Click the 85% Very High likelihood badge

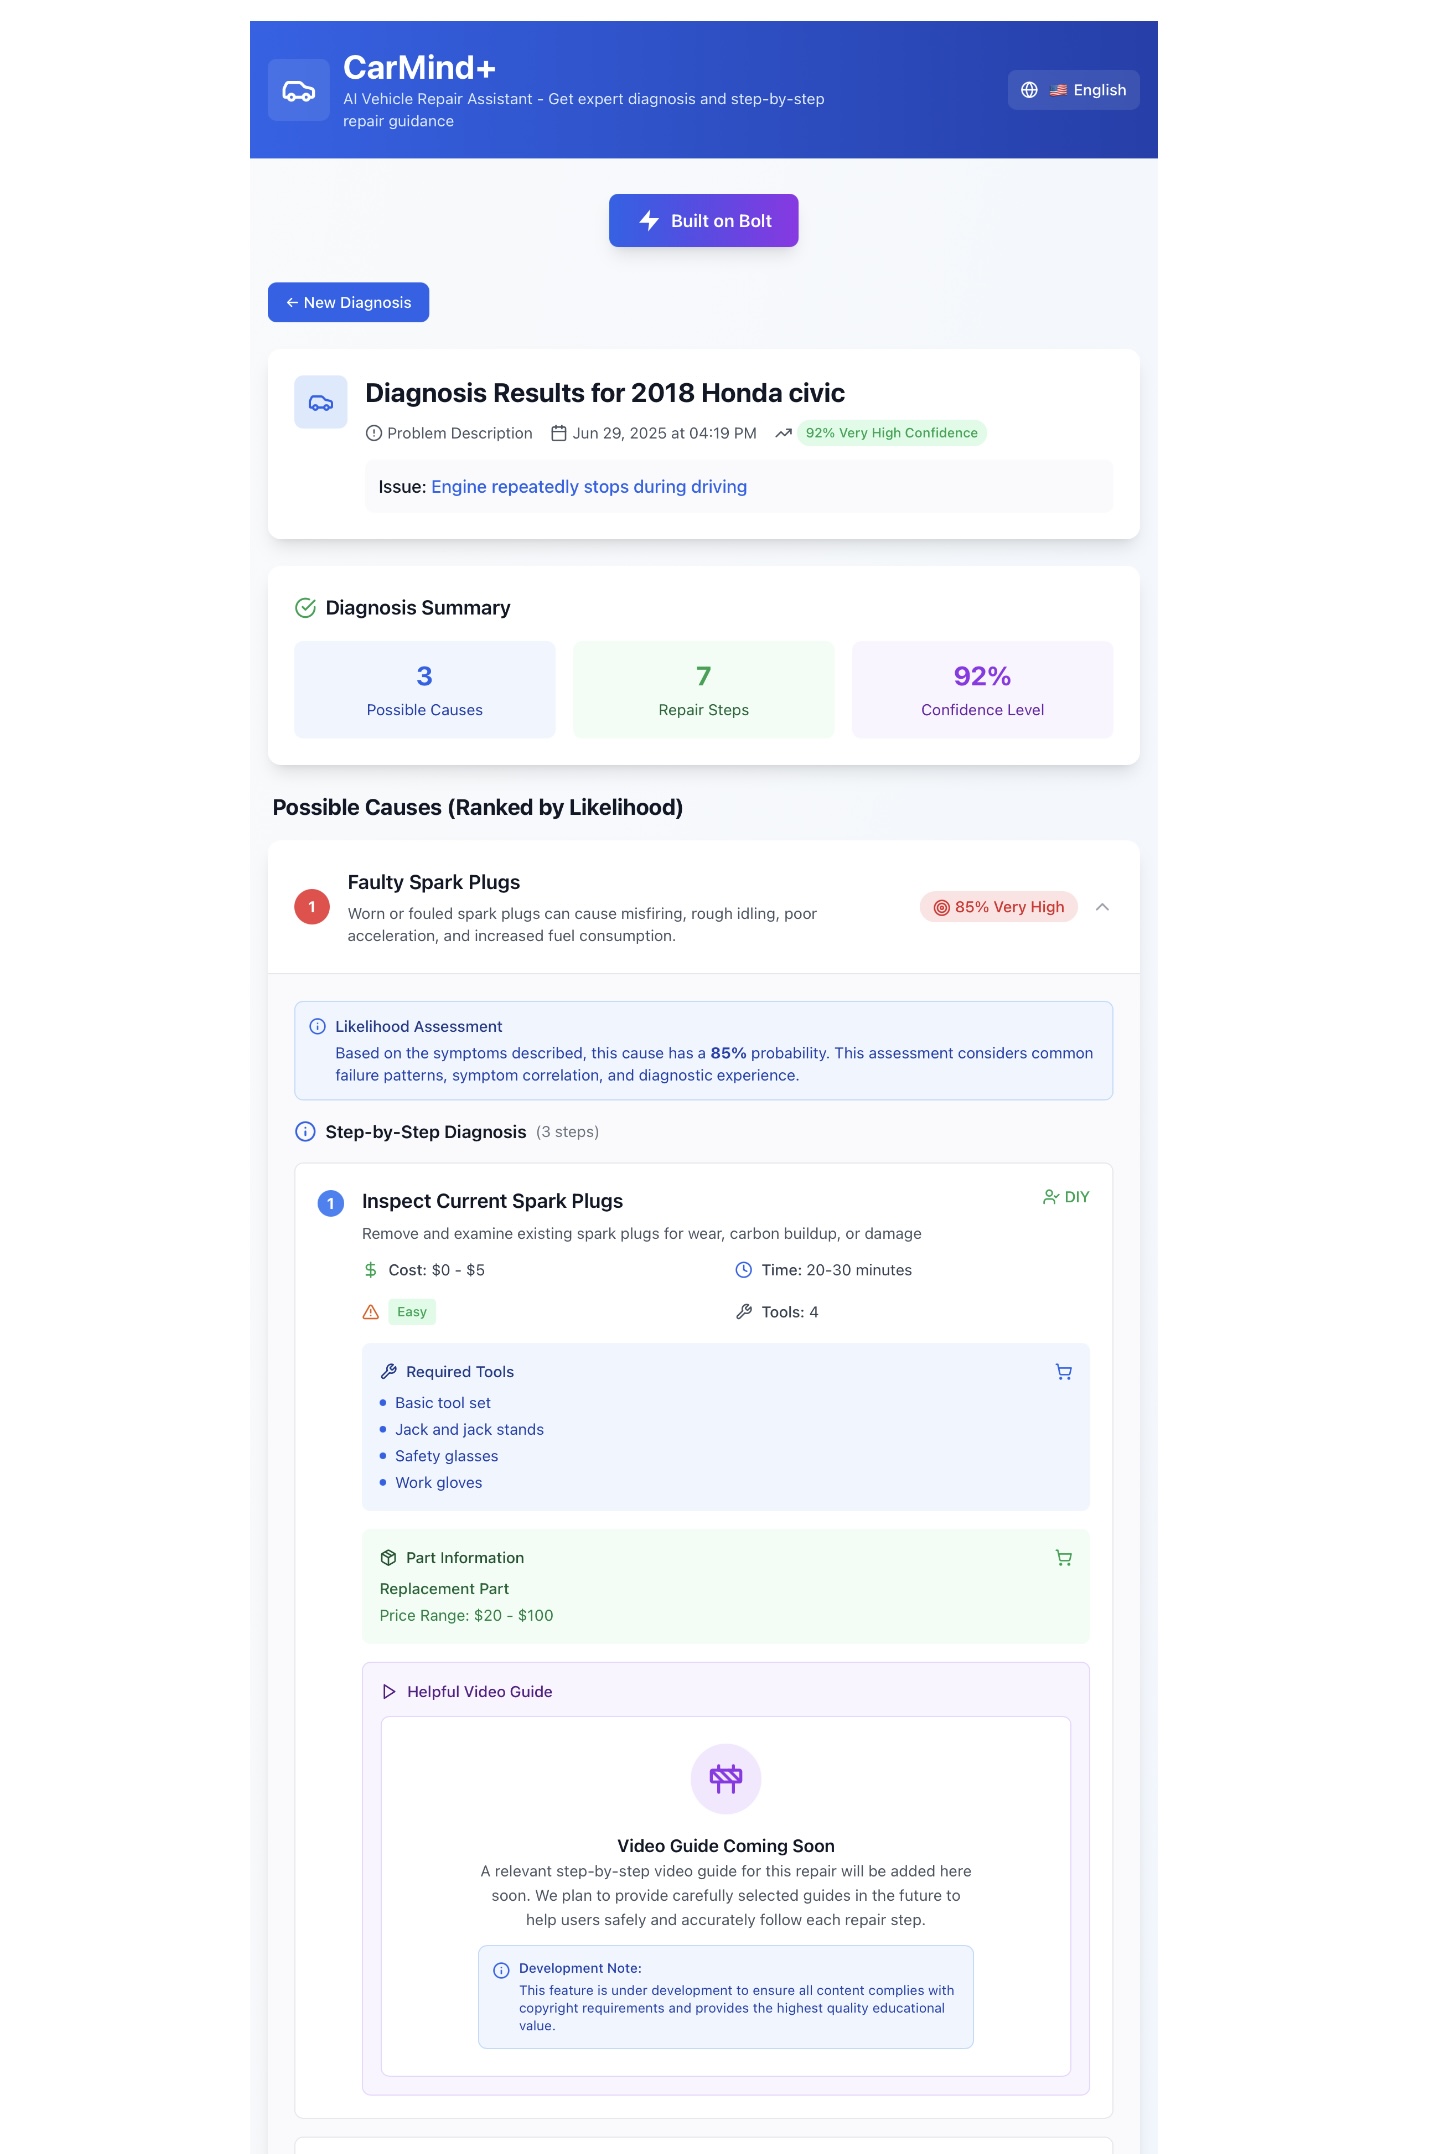999,907
